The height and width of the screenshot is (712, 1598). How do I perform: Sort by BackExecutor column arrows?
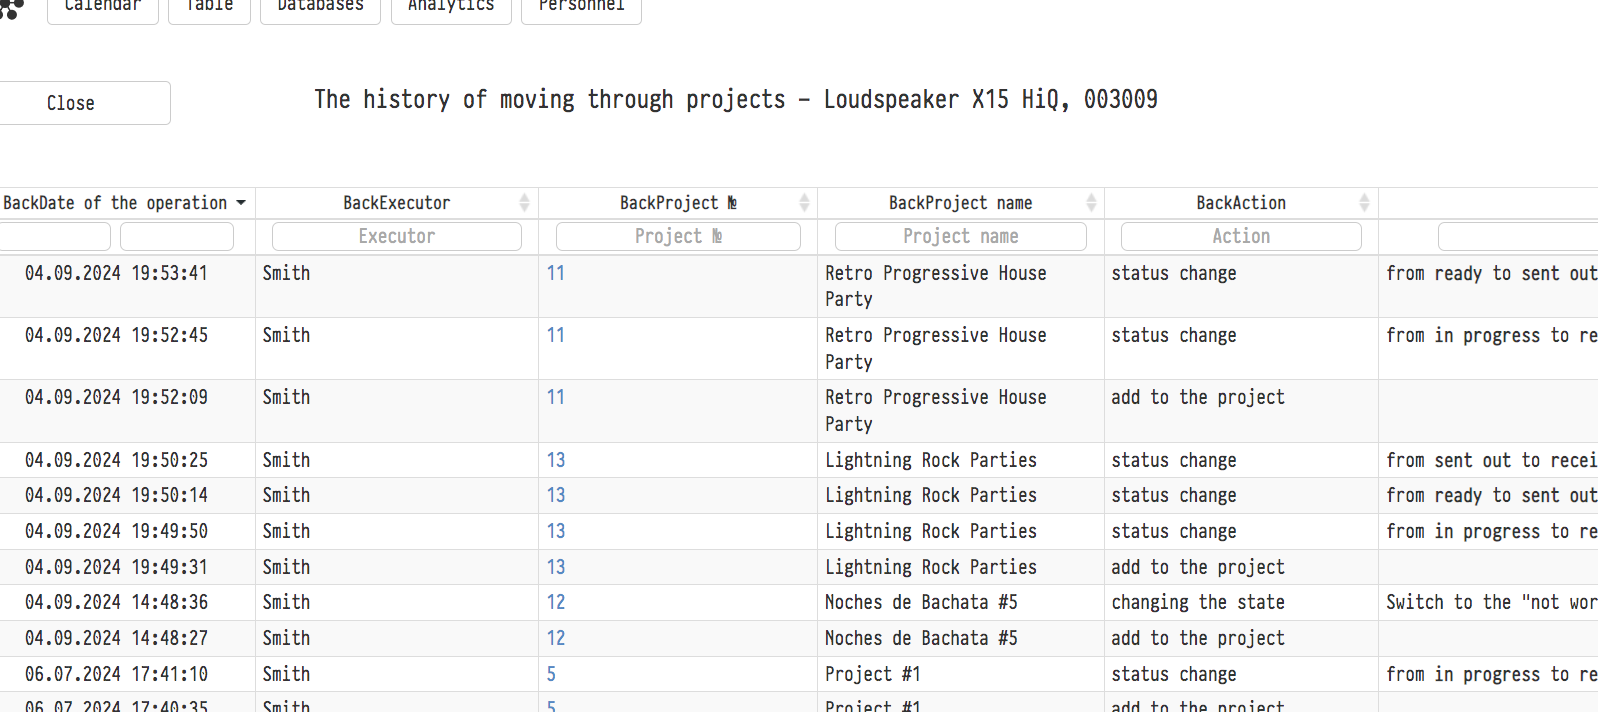pyautogui.click(x=524, y=203)
